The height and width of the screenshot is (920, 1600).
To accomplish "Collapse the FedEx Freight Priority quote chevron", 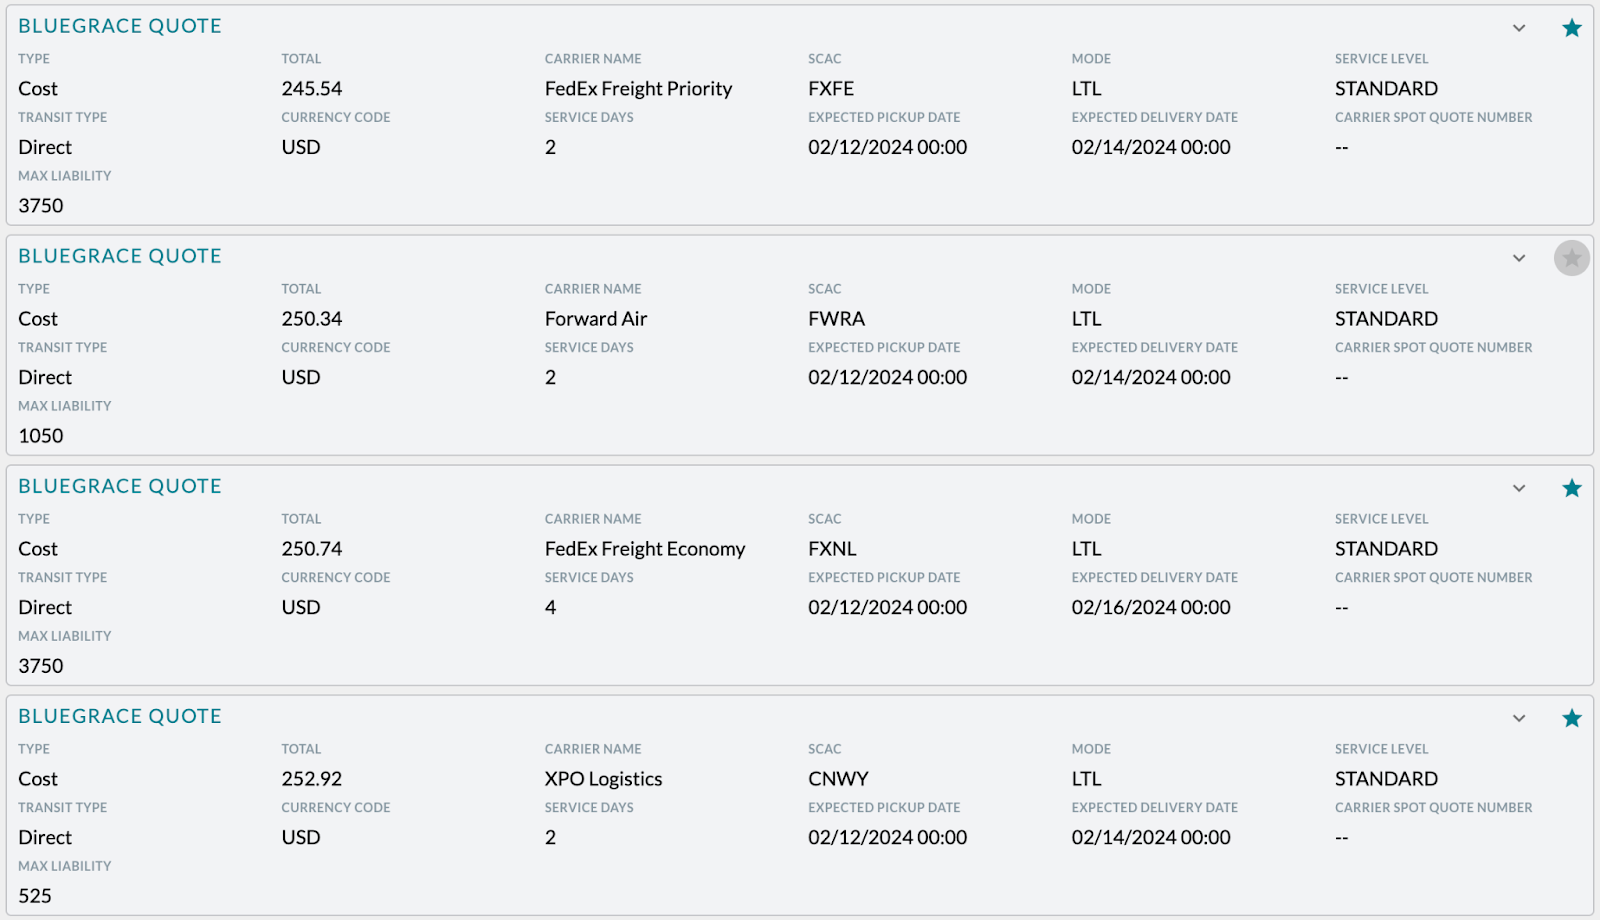I will click(1518, 28).
